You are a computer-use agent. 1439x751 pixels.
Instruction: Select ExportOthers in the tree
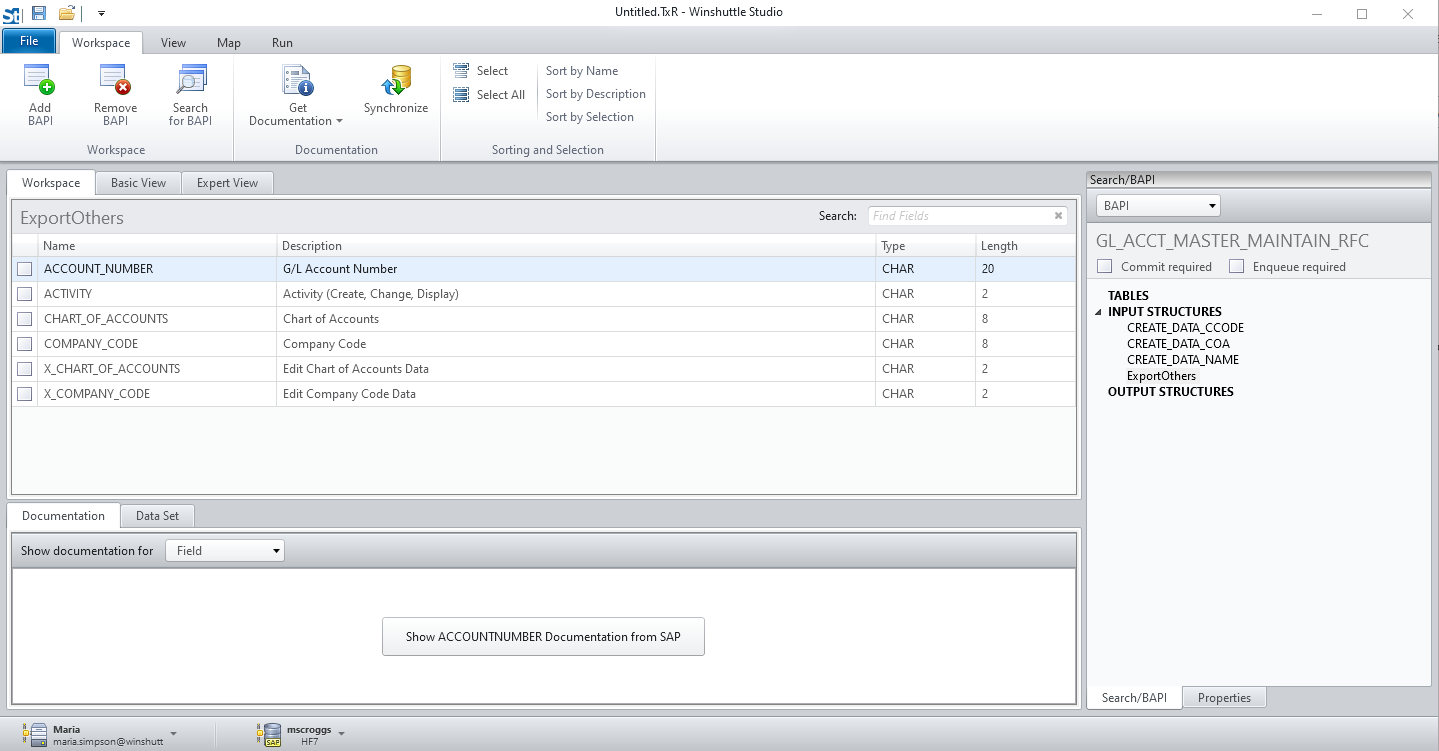click(1161, 376)
